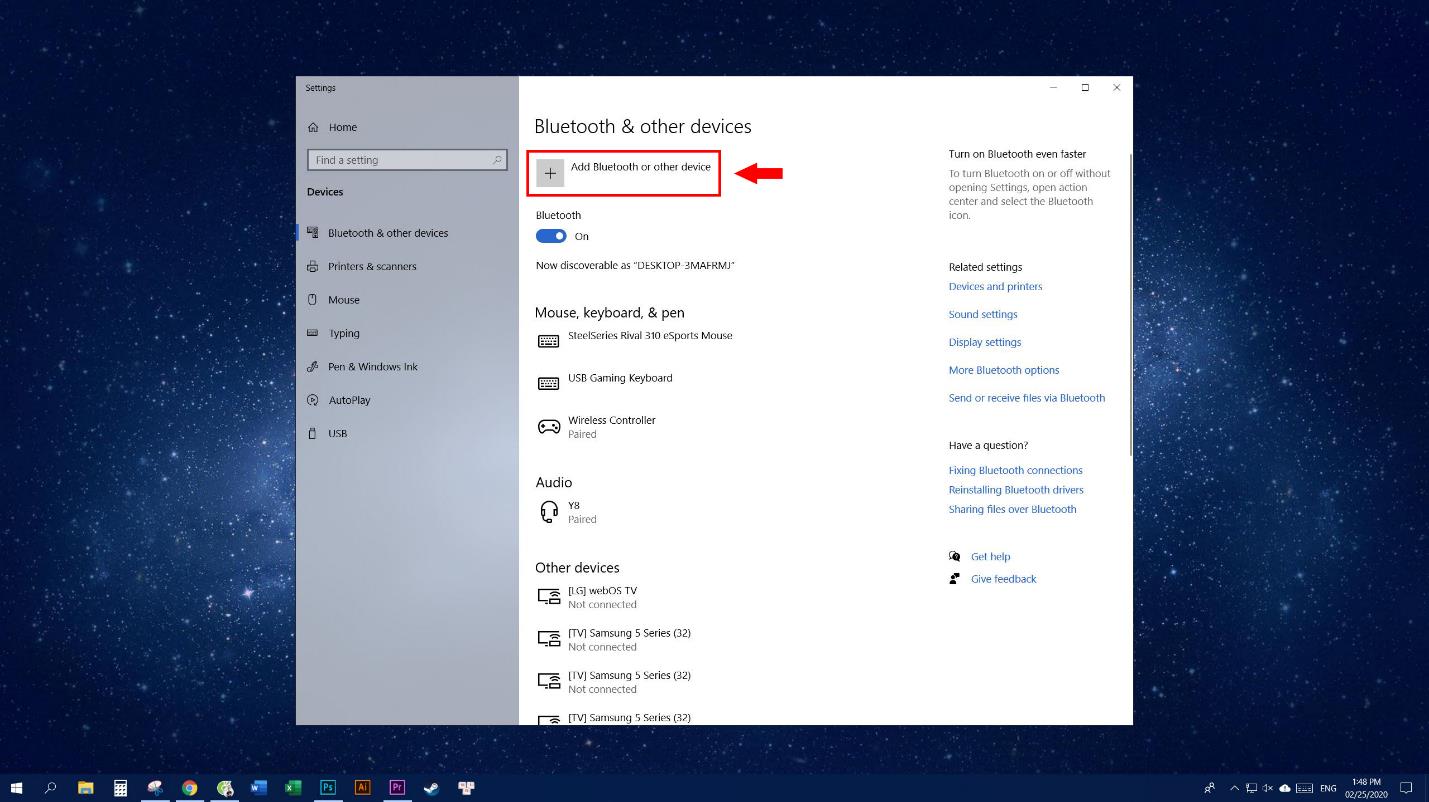1429x802 pixels.
Task: Click the "Other devices" section heading
Action: click(577, 568)
